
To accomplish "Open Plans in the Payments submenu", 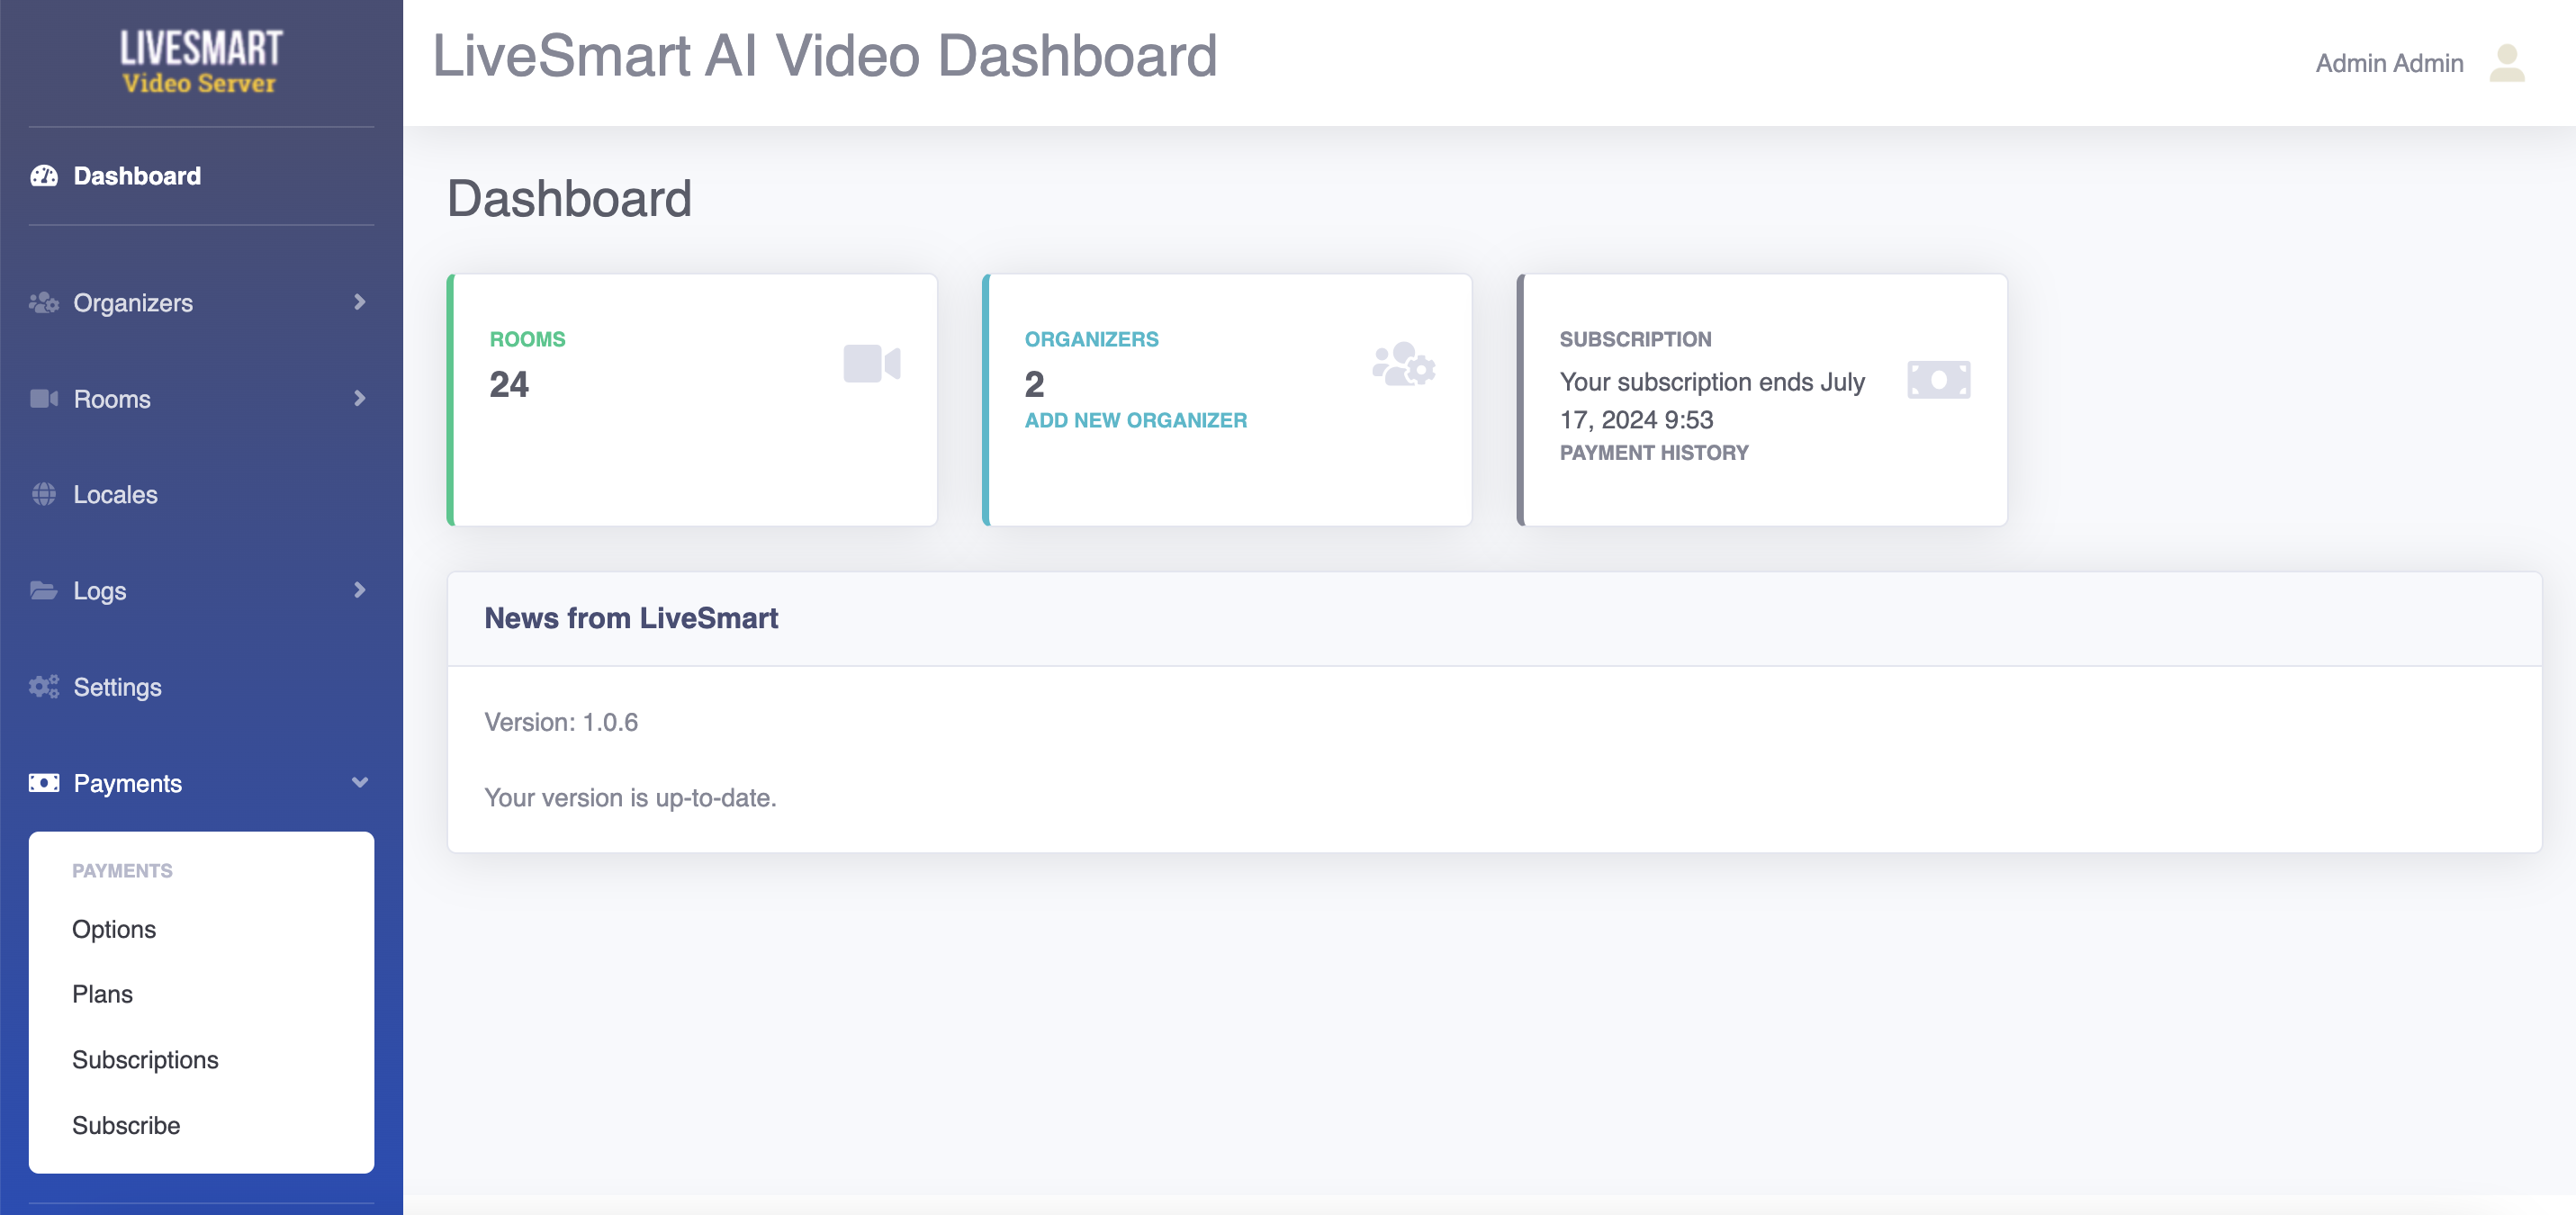I will [x=102, y=994].
